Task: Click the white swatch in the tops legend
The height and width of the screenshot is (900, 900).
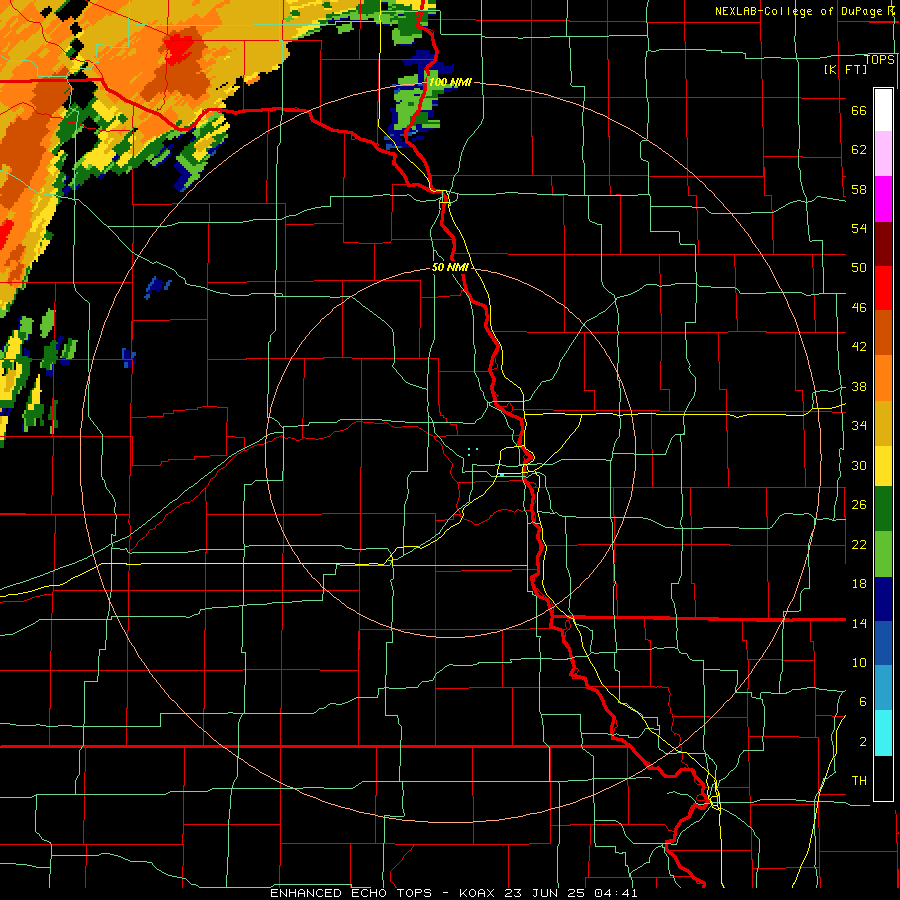Action: 883,110
